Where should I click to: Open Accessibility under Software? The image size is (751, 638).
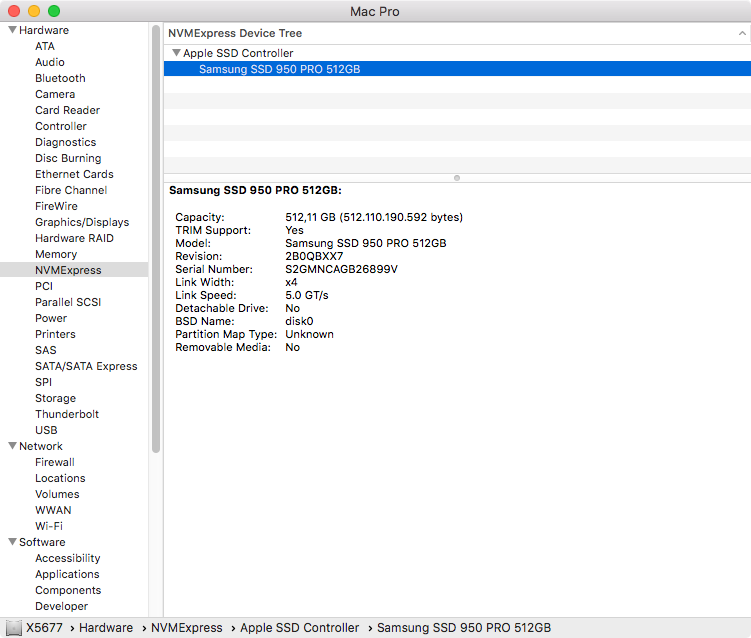coord(68,558)
